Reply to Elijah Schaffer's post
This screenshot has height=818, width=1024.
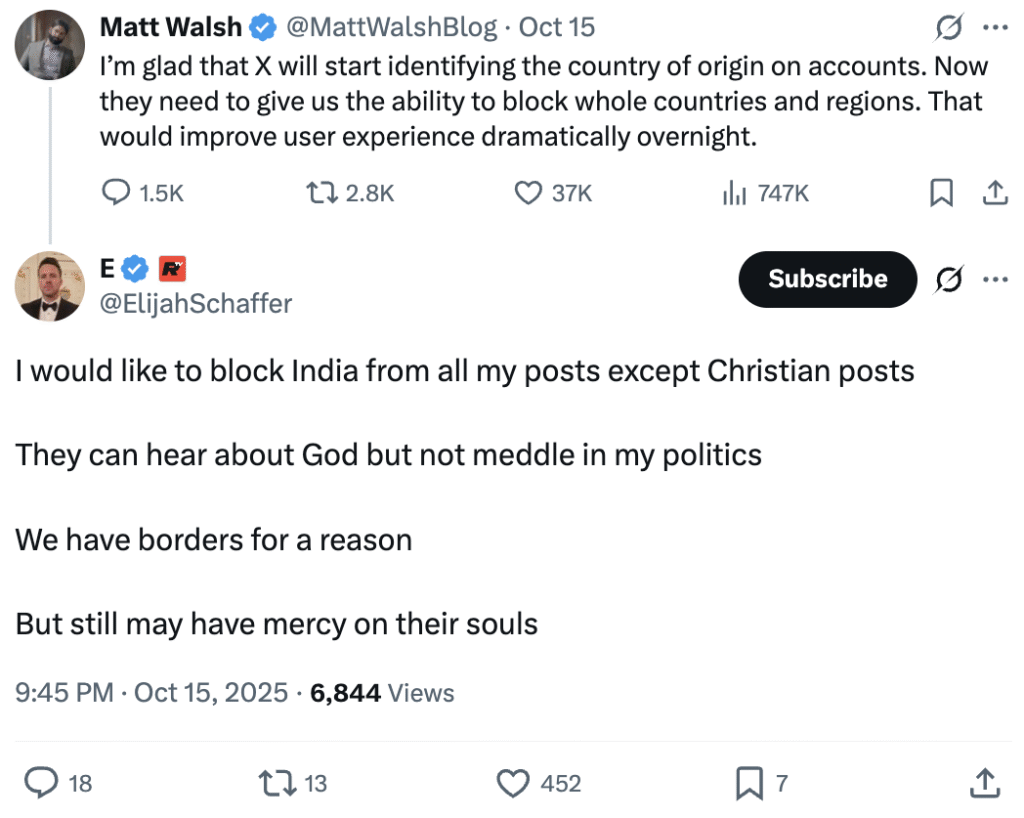(40, 783)
